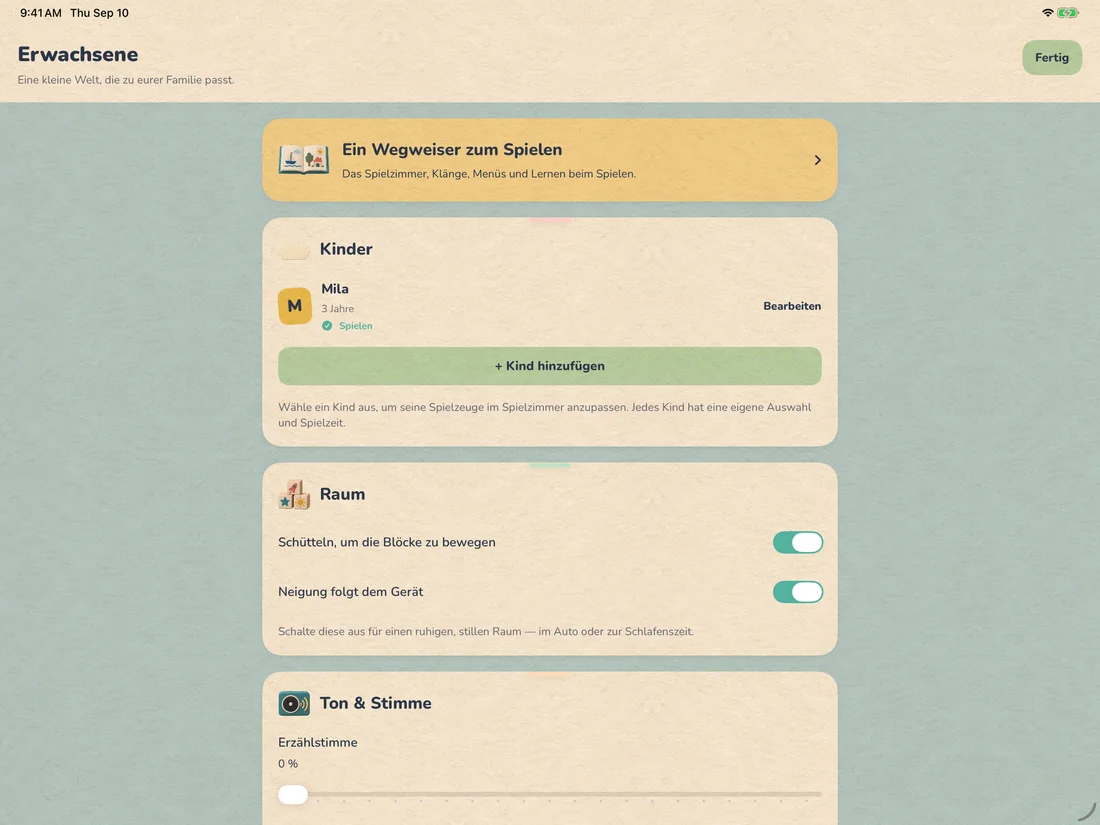Toggle Schütteln, um die Blöcke zu bewegen

click(x=798, y=542)
